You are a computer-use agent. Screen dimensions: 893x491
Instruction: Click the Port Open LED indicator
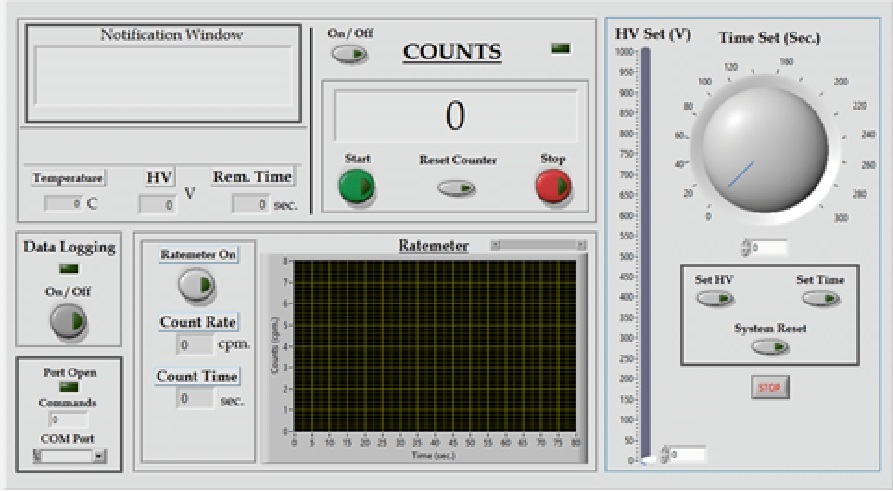[69, 387]
